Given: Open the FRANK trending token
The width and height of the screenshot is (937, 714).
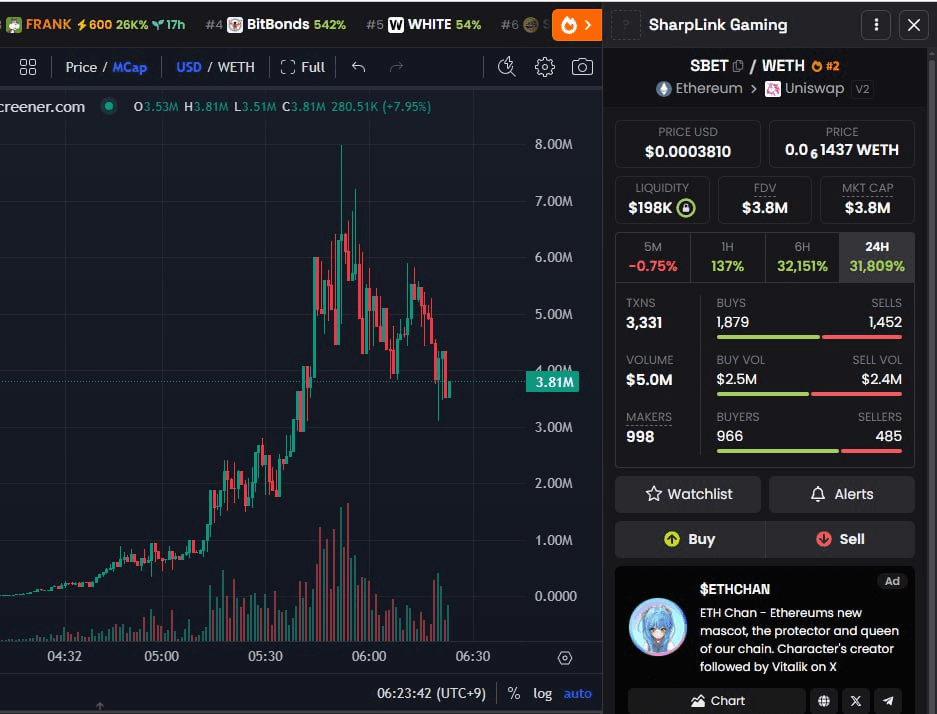Looking at the screenshot, I should tap(96, 25).
